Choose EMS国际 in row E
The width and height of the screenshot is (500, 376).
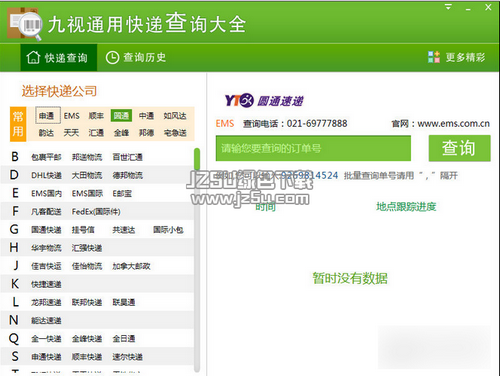[87, 193]
